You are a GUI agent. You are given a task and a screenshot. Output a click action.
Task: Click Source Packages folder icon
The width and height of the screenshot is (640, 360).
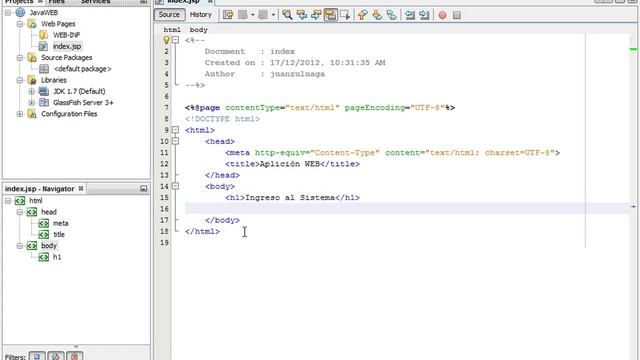[32, 58]
